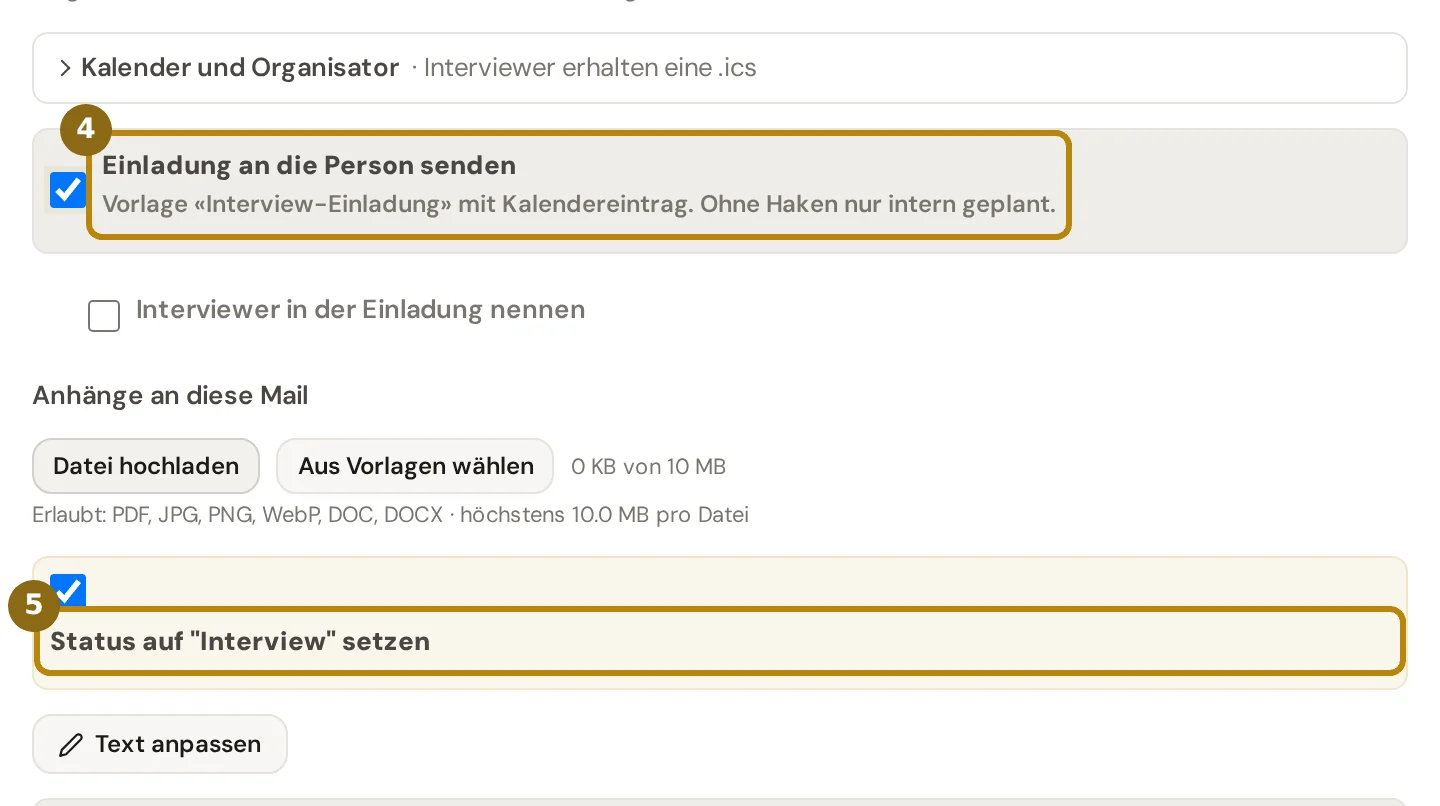Click the Vorlage «Interview-Einladung» description text
Image resolution: width=1440 pixels, height=806 pixels.
[579, 205]
